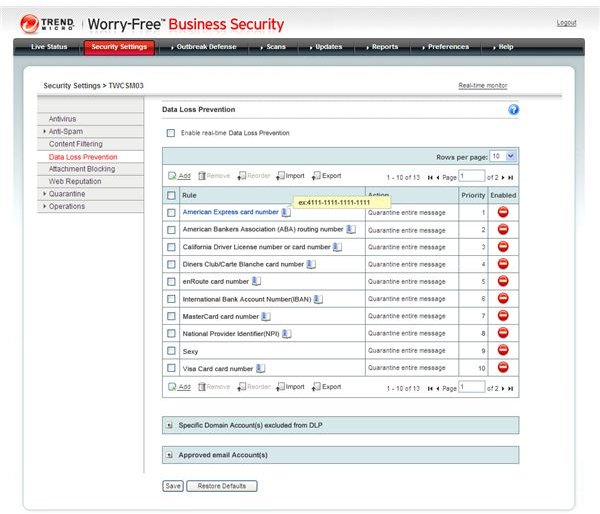Click info icon next to American Express card number
This screenshot has width=600, height=514.
286,212
